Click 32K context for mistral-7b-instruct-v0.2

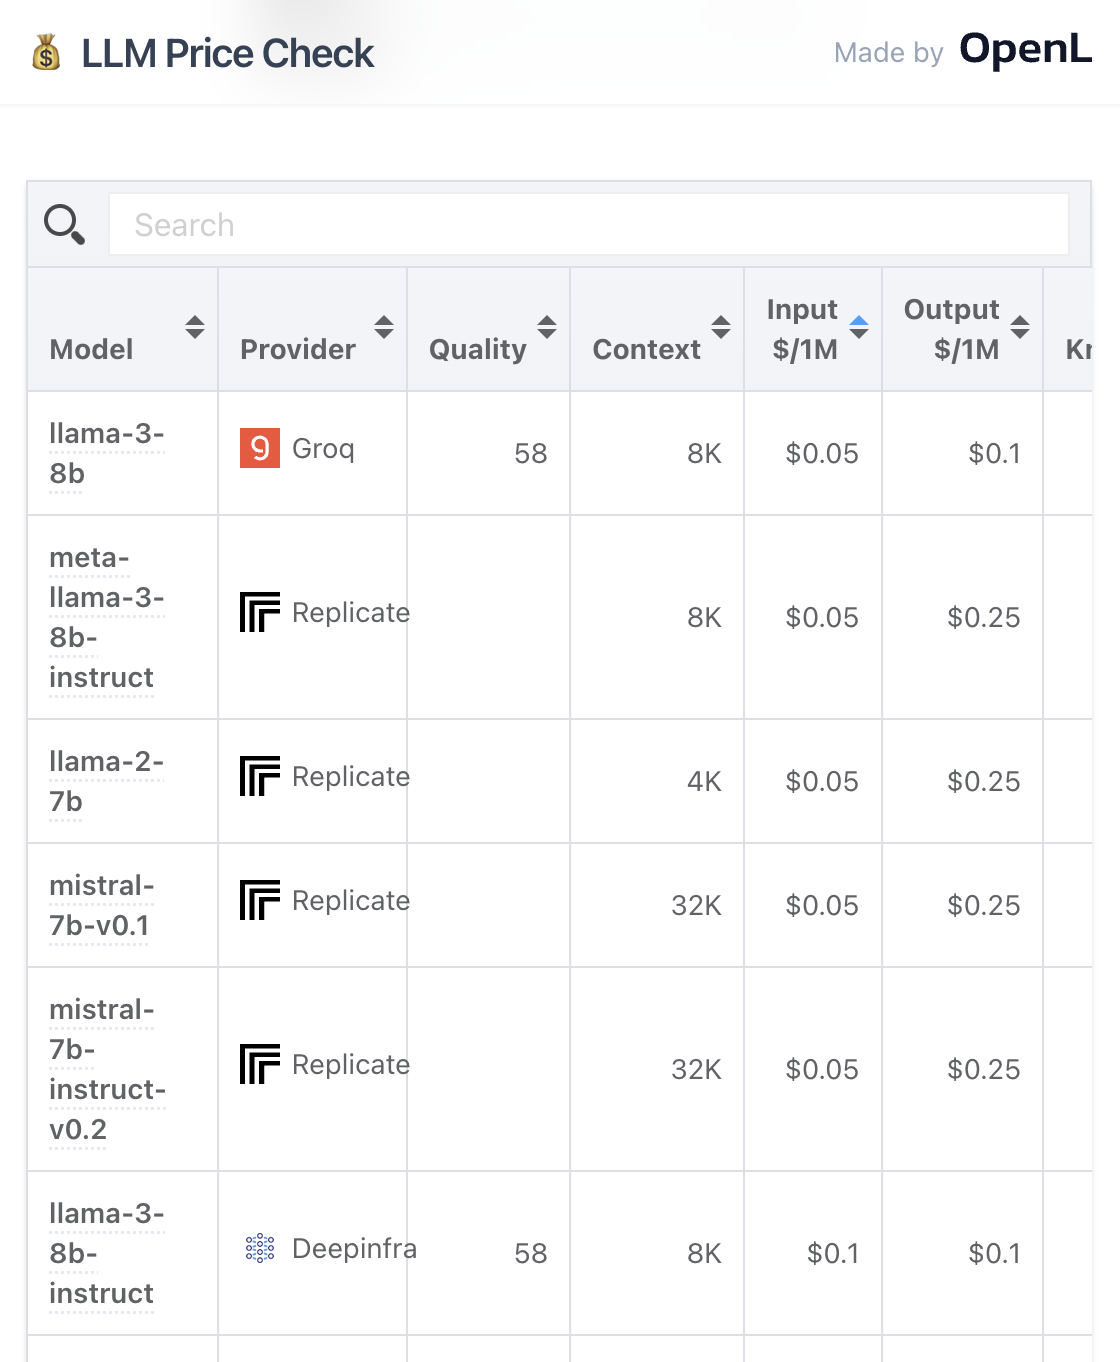696,1069
